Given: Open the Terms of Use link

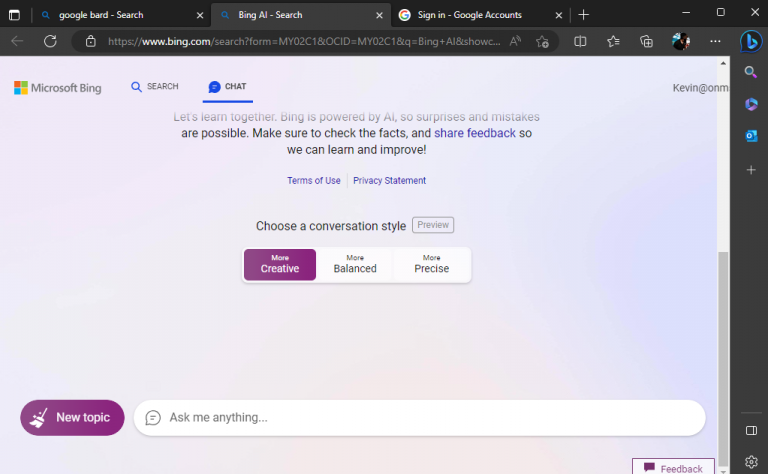Looking at the screenshot, I should pos(313,180).
